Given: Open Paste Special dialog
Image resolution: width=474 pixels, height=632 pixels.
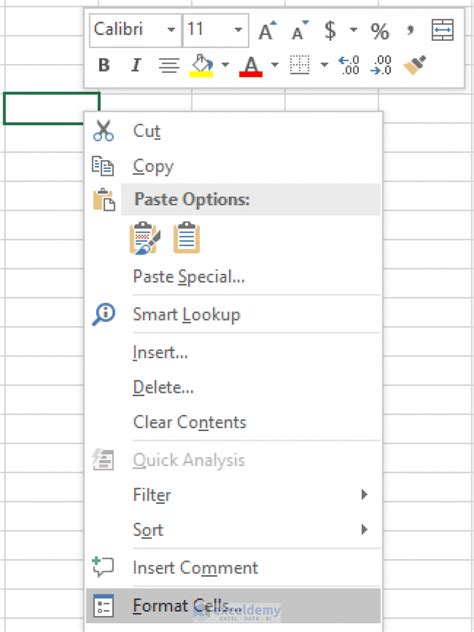Looking at the screenshot, I should 233,276.
